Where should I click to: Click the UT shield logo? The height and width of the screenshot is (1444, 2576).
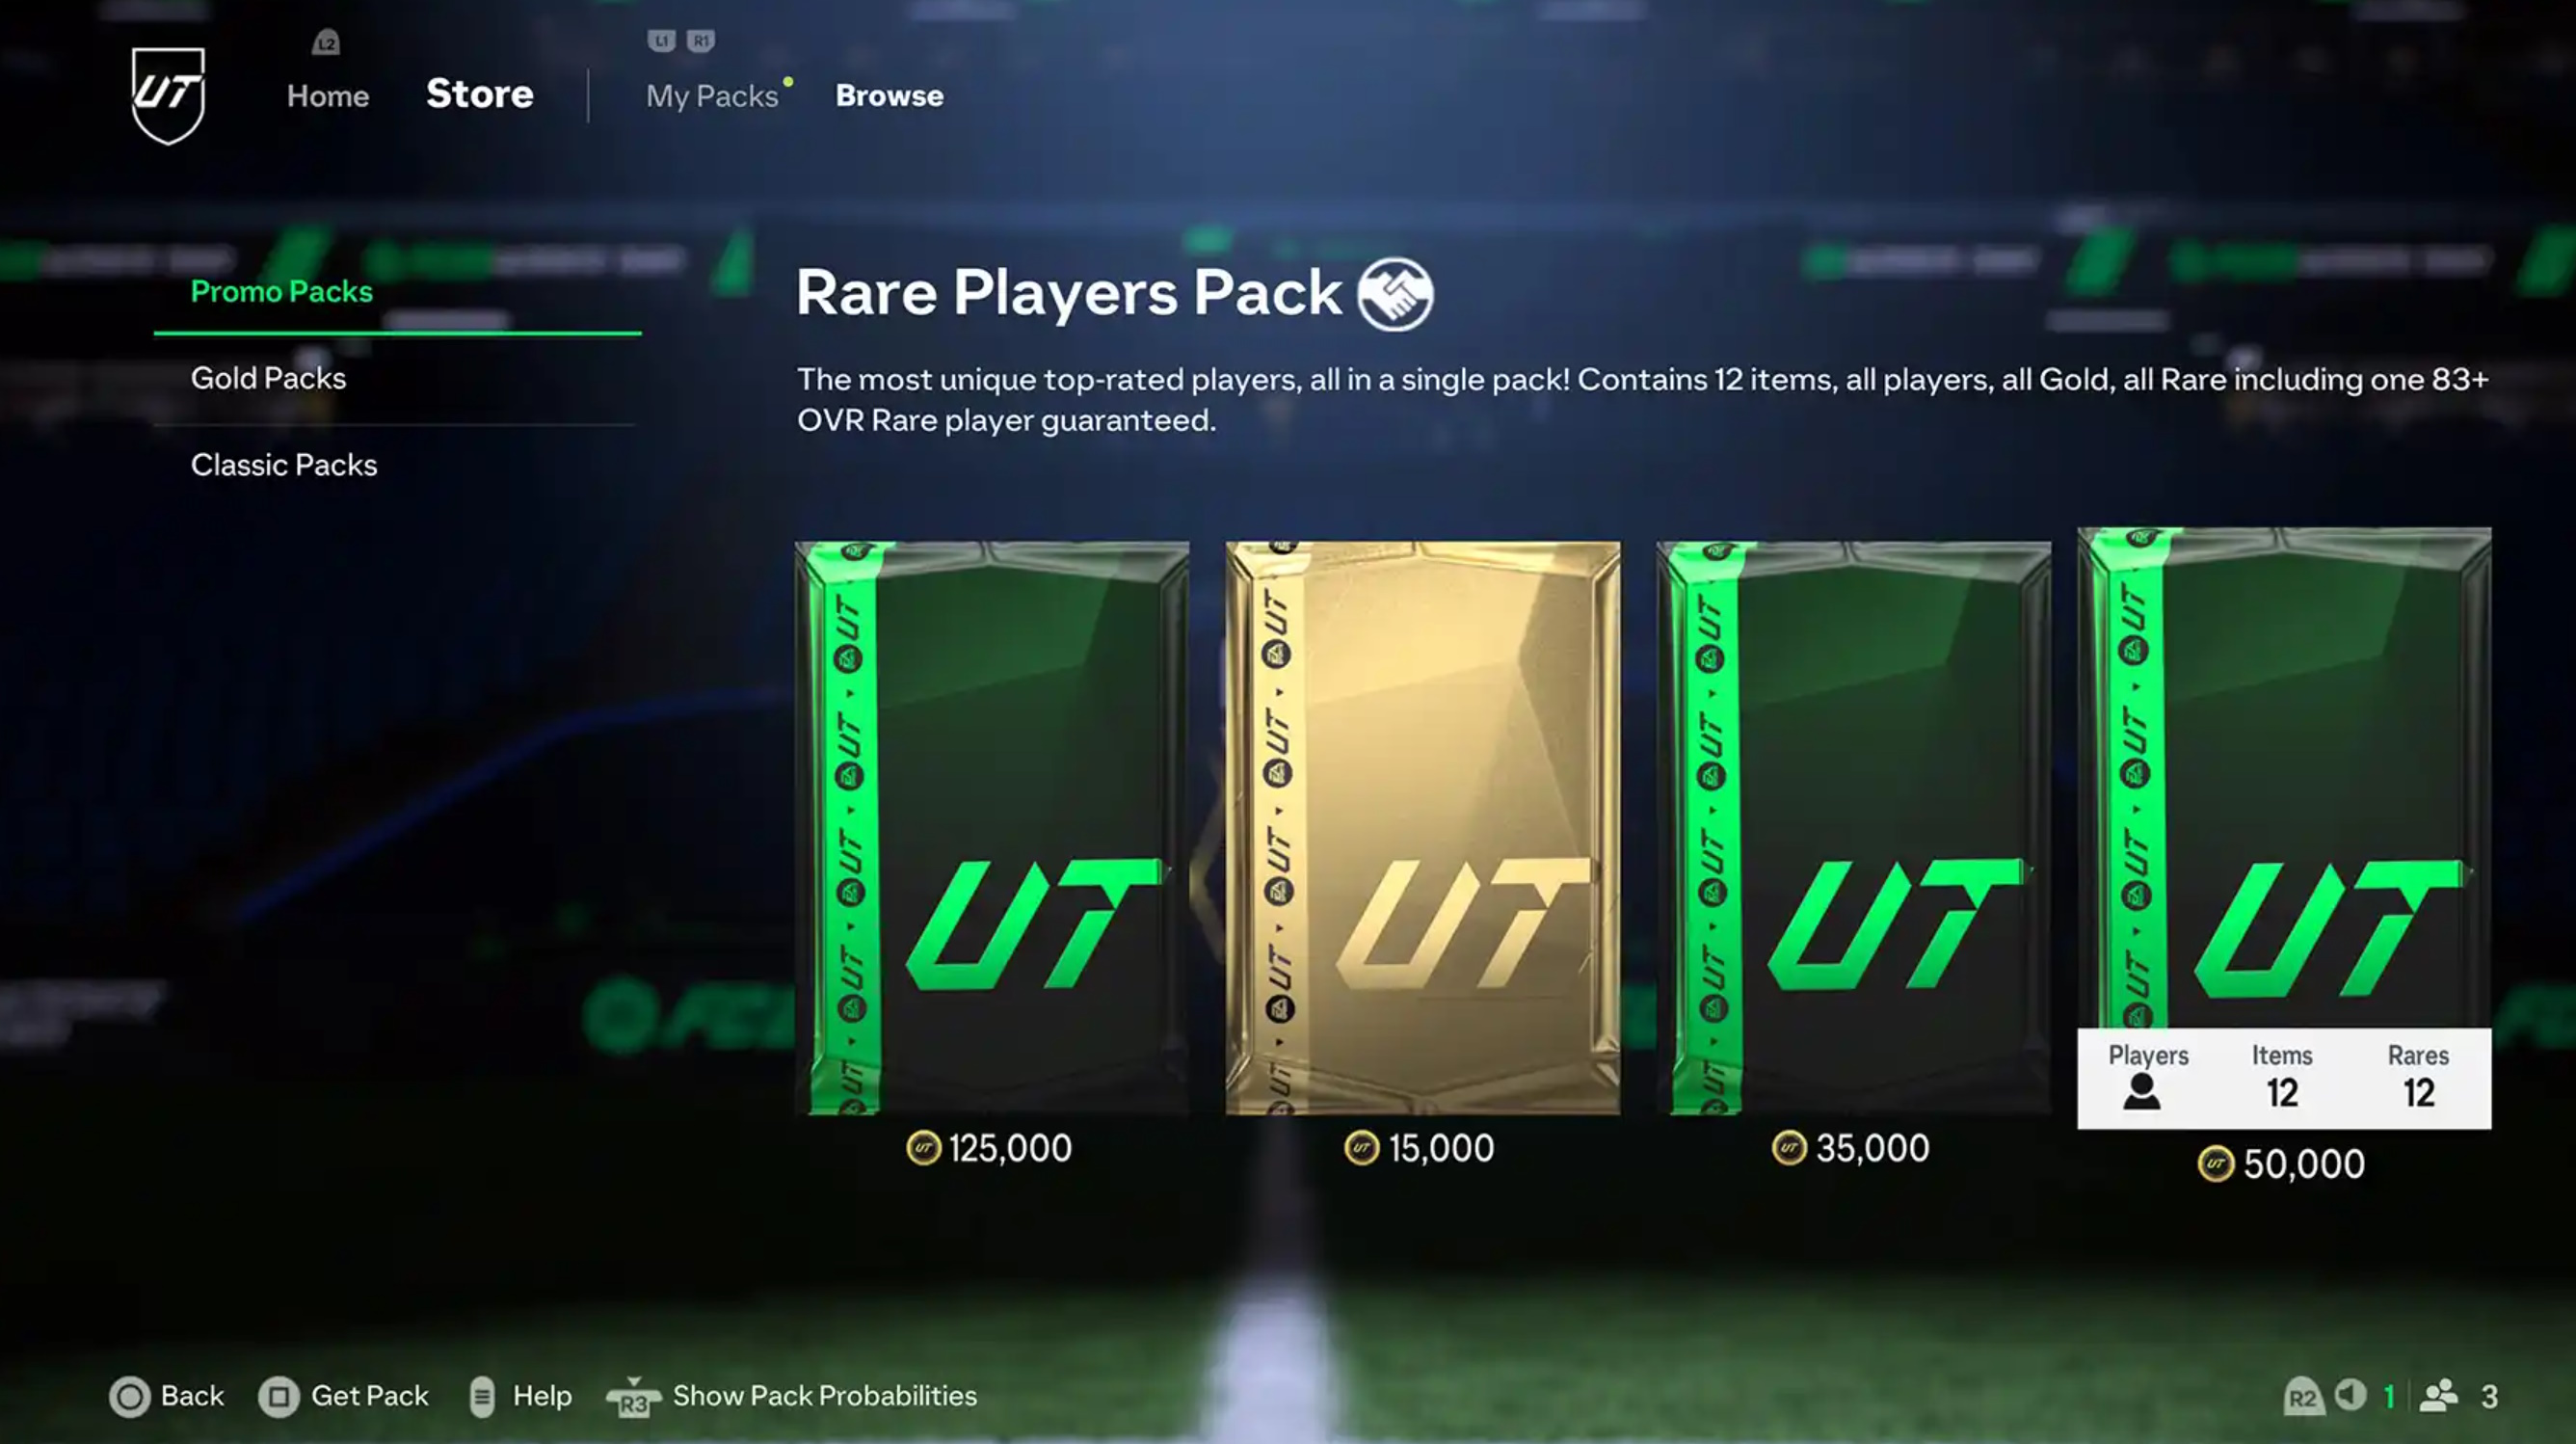(x=168, y=95)
